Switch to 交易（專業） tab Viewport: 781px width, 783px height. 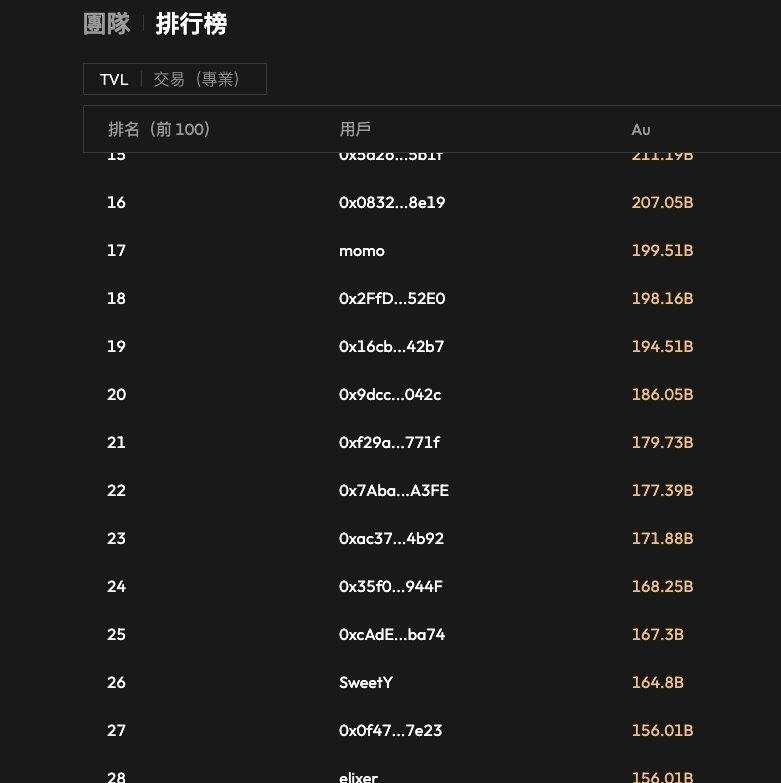click(x=198, y=79)
